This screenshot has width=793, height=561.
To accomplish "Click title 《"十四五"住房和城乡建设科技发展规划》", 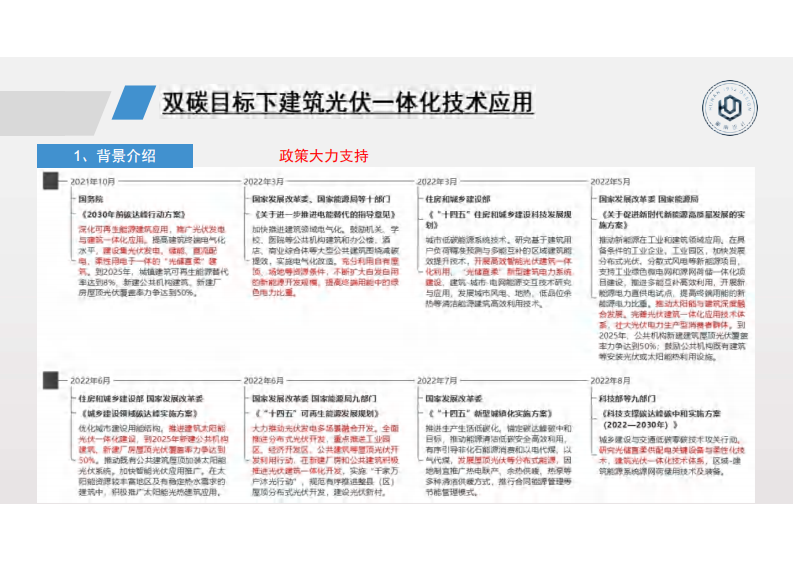I will pyautogui.click(x=499, y=220).
